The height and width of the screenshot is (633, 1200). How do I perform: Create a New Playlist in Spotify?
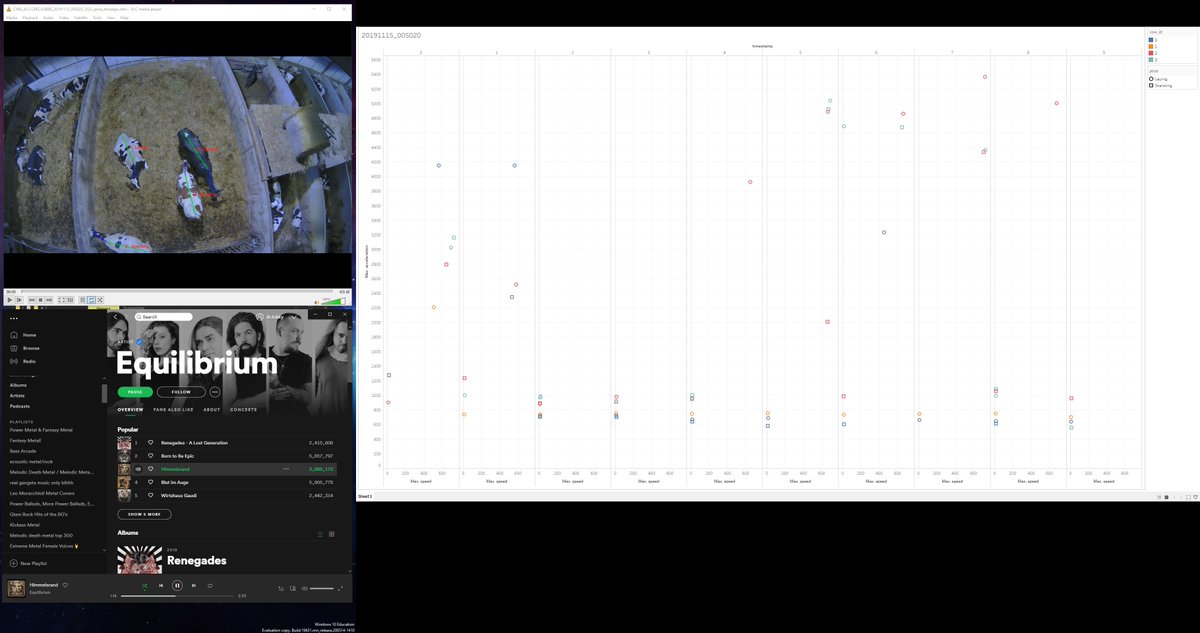coord(27,563)
